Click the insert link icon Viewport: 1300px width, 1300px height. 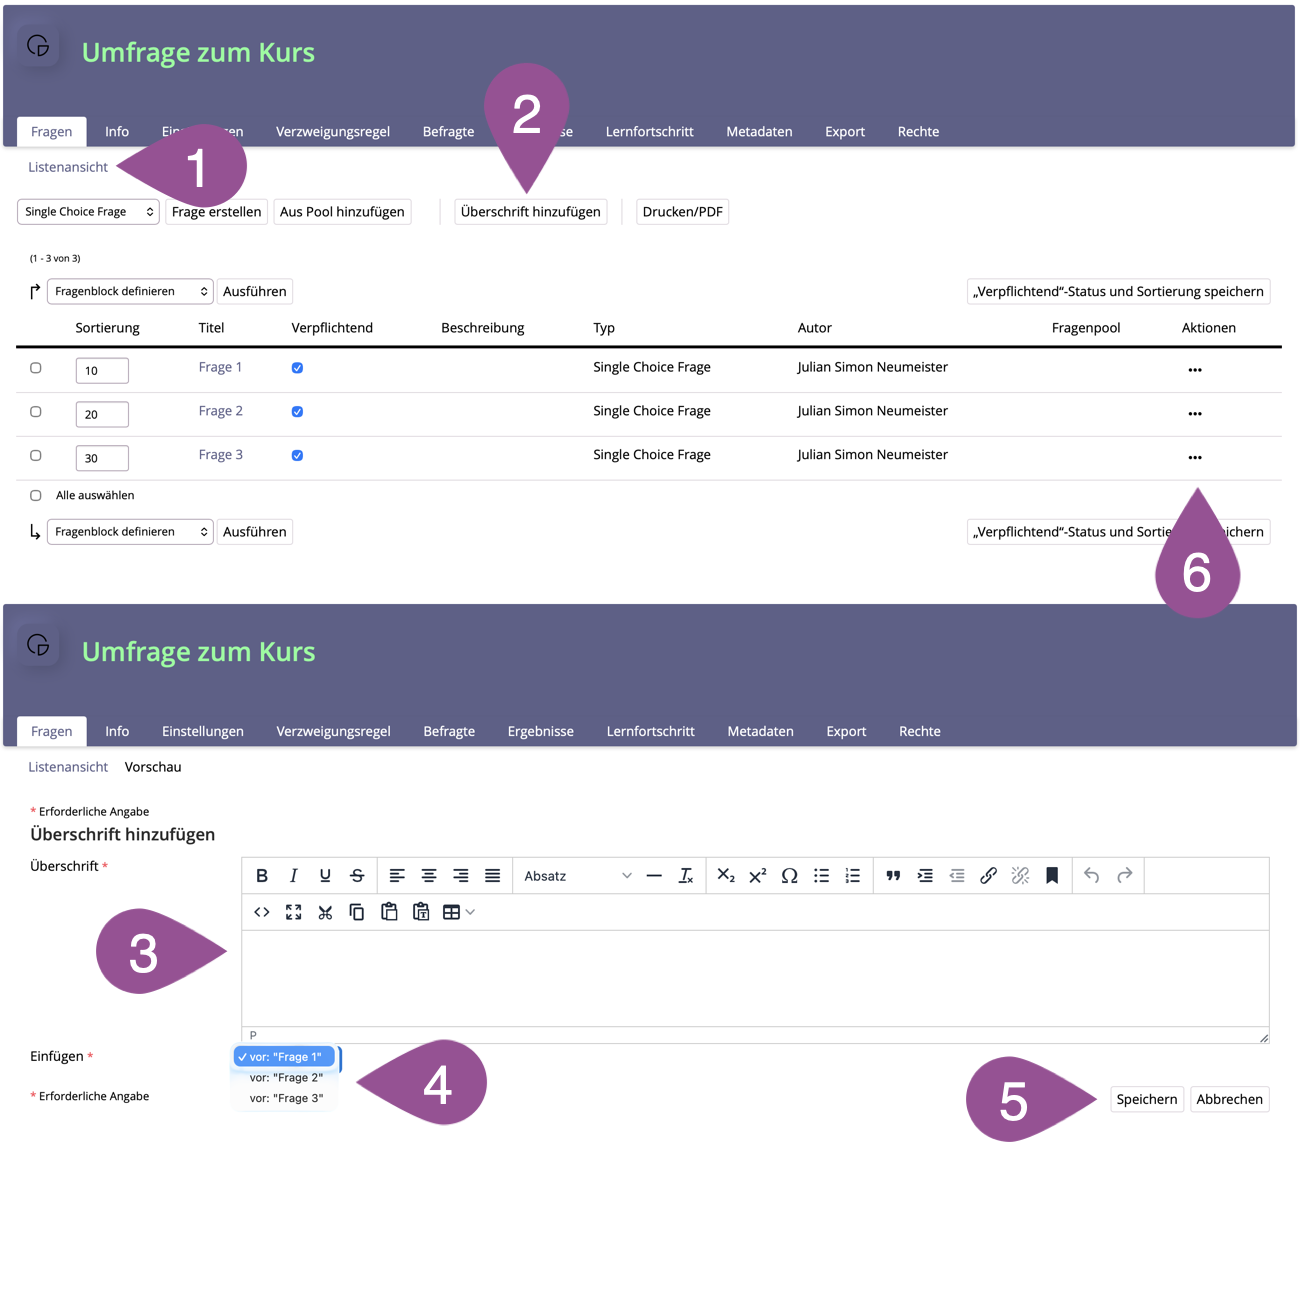(988, 876)
